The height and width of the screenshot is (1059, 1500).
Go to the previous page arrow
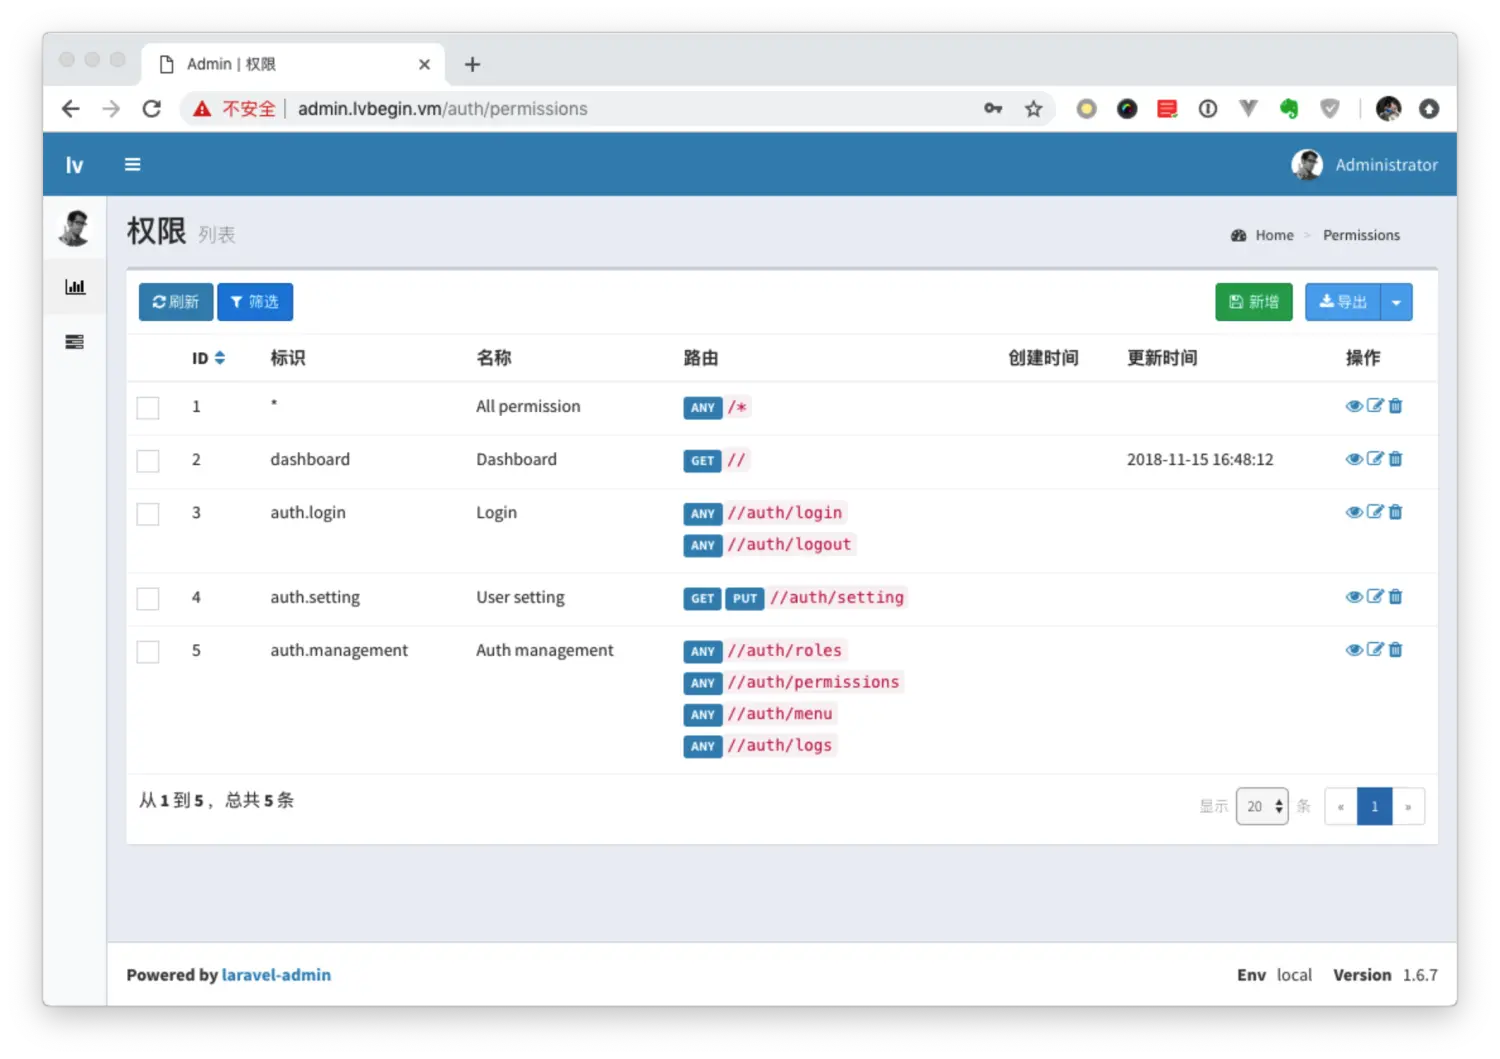(1341, 806)
